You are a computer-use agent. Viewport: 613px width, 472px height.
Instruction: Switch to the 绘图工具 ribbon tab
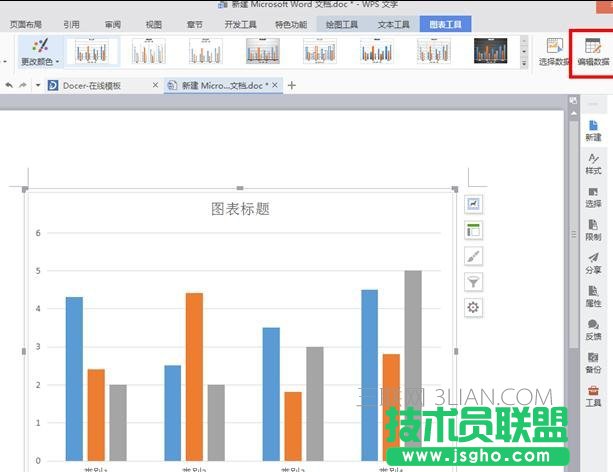[x=342, y=24]
